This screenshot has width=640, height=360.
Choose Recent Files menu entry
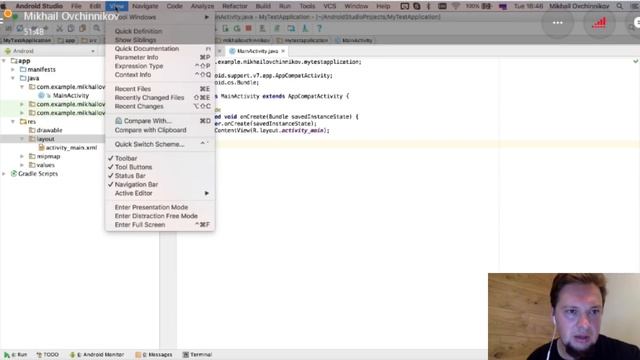click(160, 89)
